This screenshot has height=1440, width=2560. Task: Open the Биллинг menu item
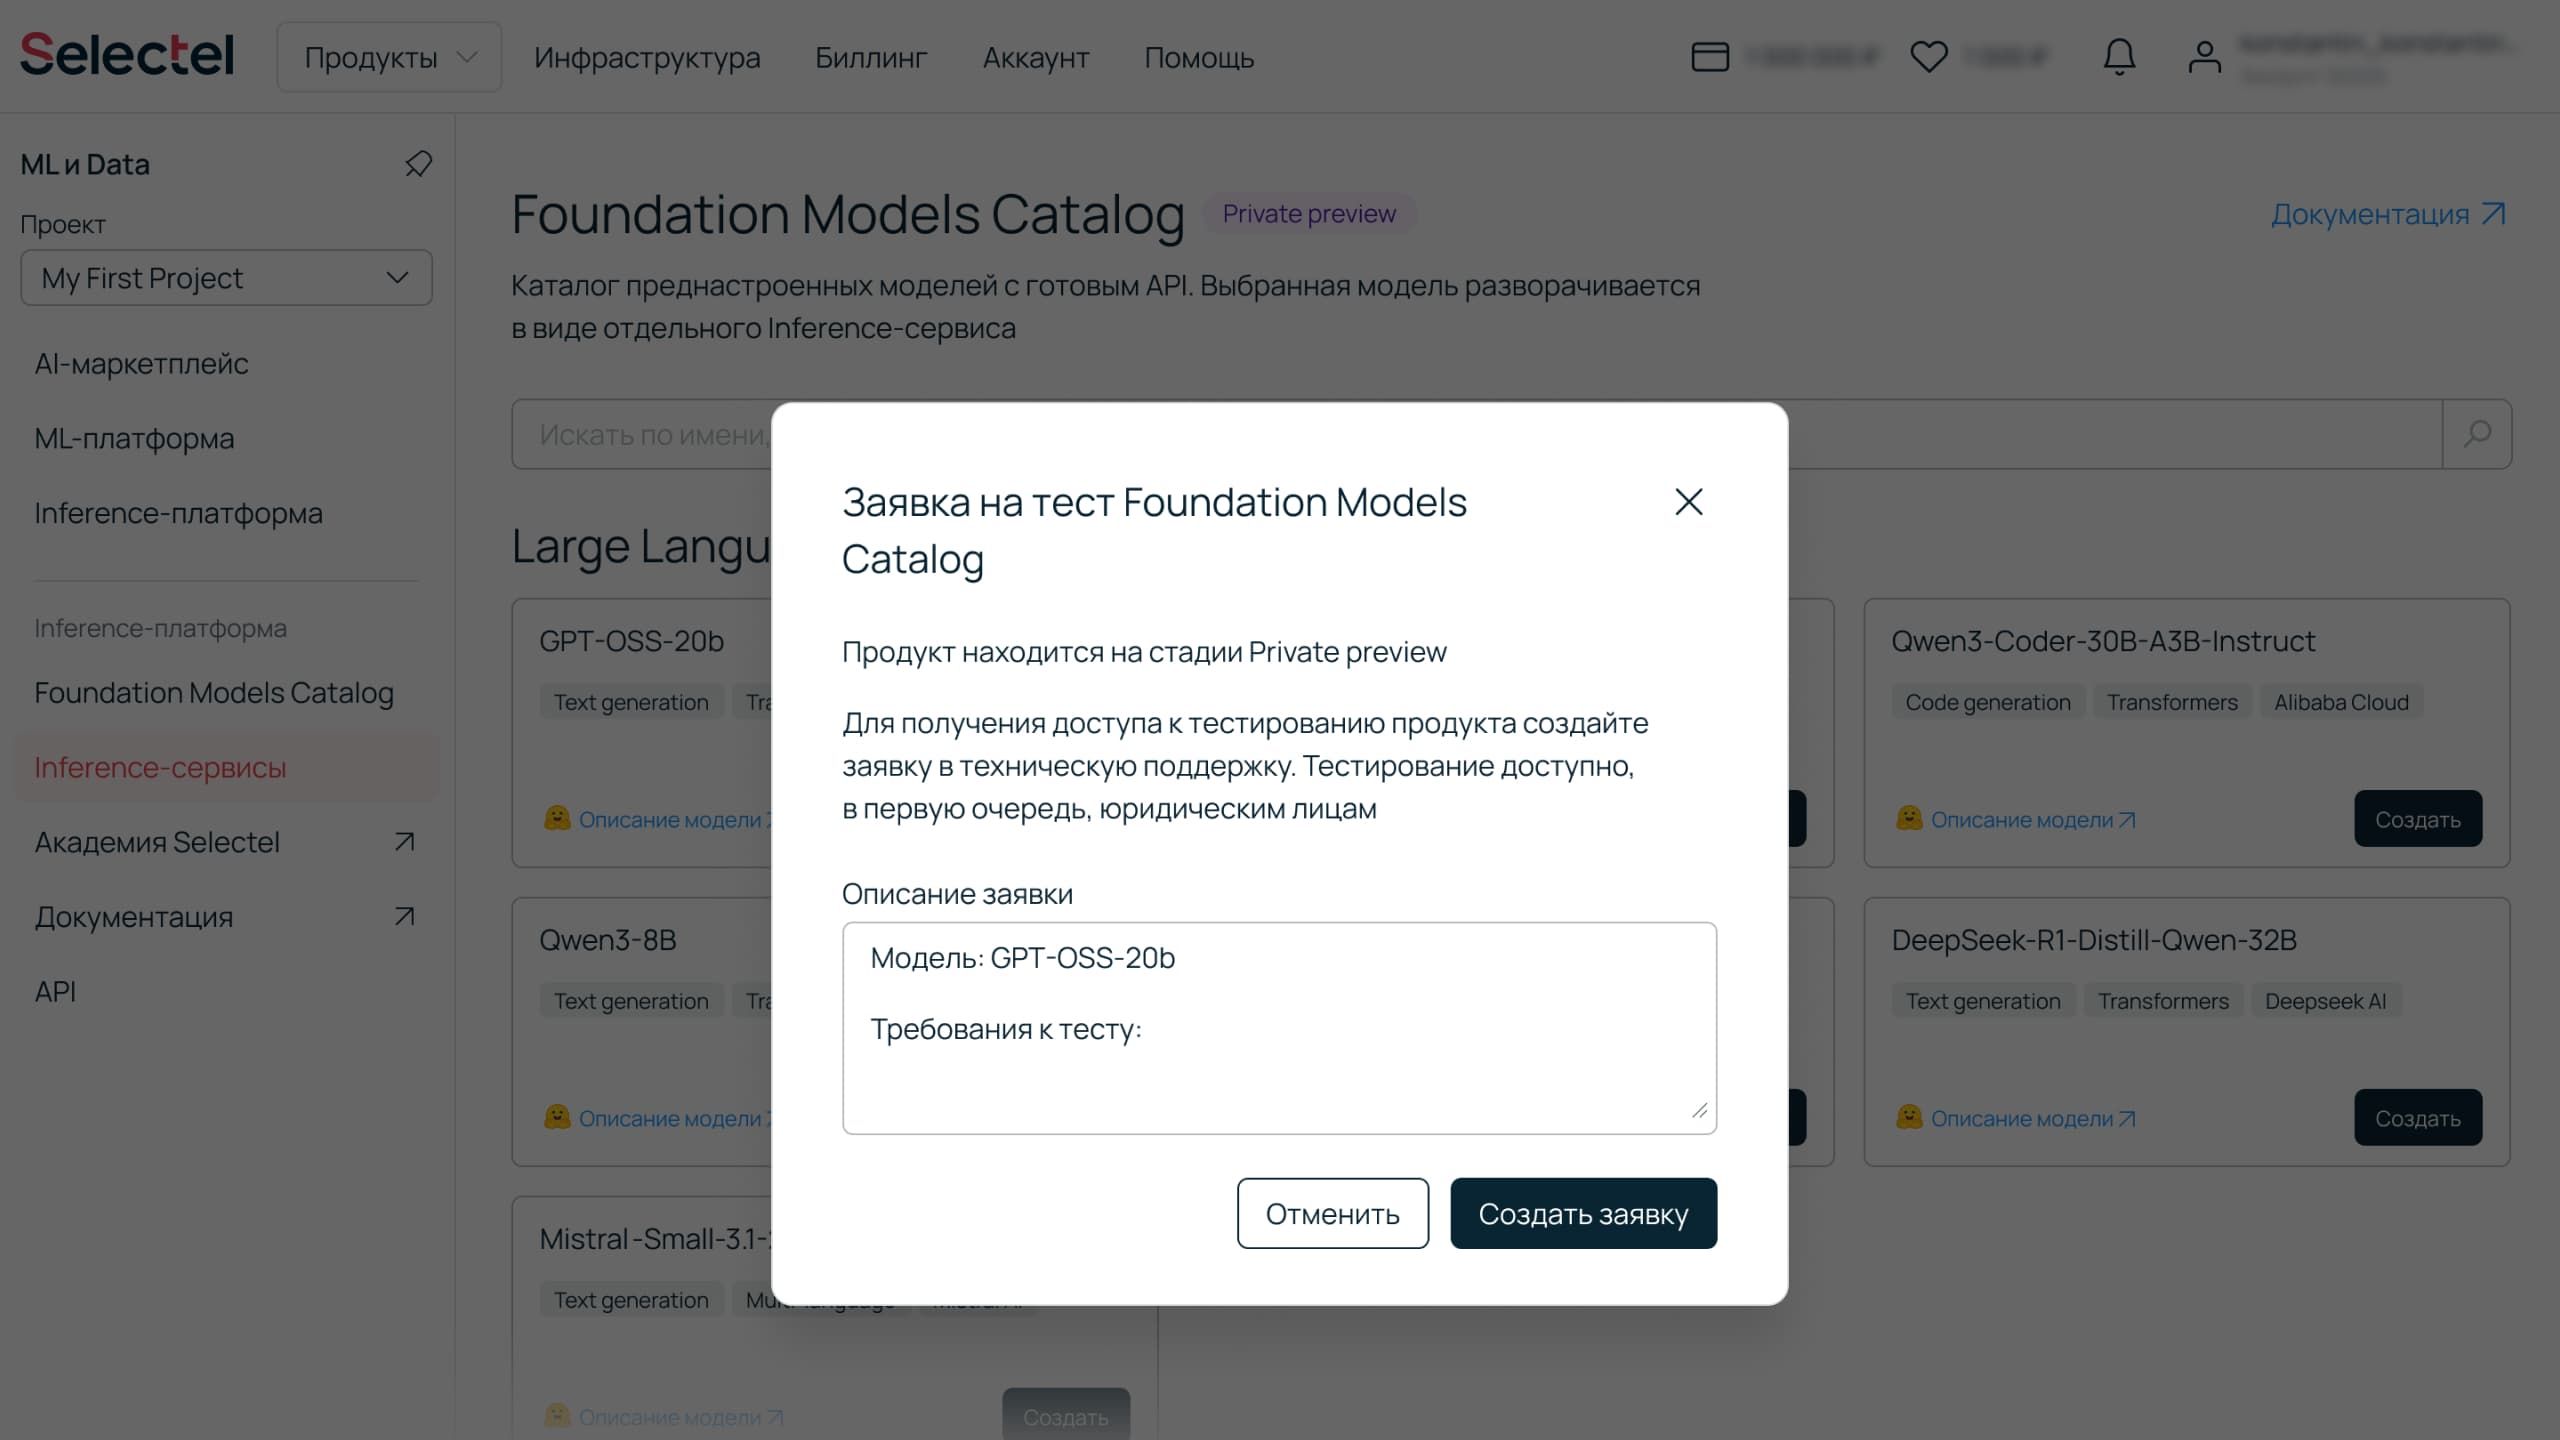[x=870, y=57]
